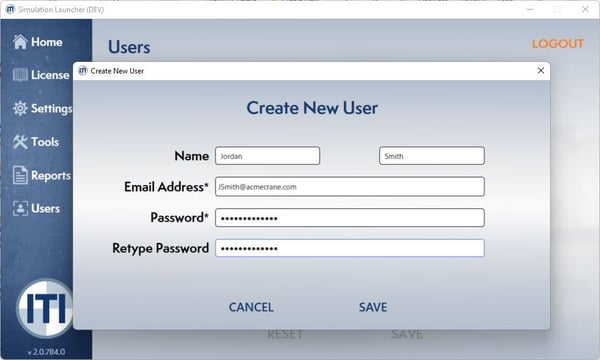Focus the last name field containing Smith
The width and height of the screenshot is (600, 360).
pos(432,156)
